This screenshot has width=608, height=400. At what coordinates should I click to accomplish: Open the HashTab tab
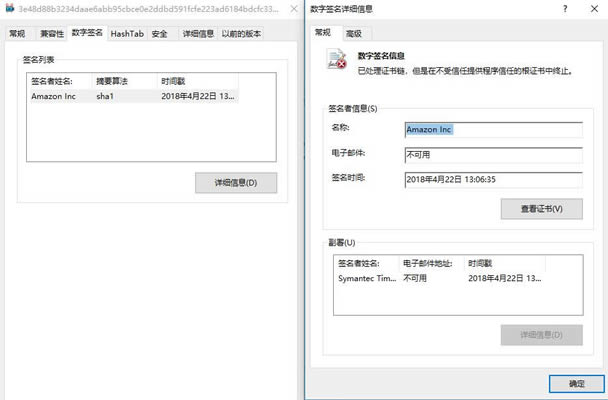coord(127,33)
